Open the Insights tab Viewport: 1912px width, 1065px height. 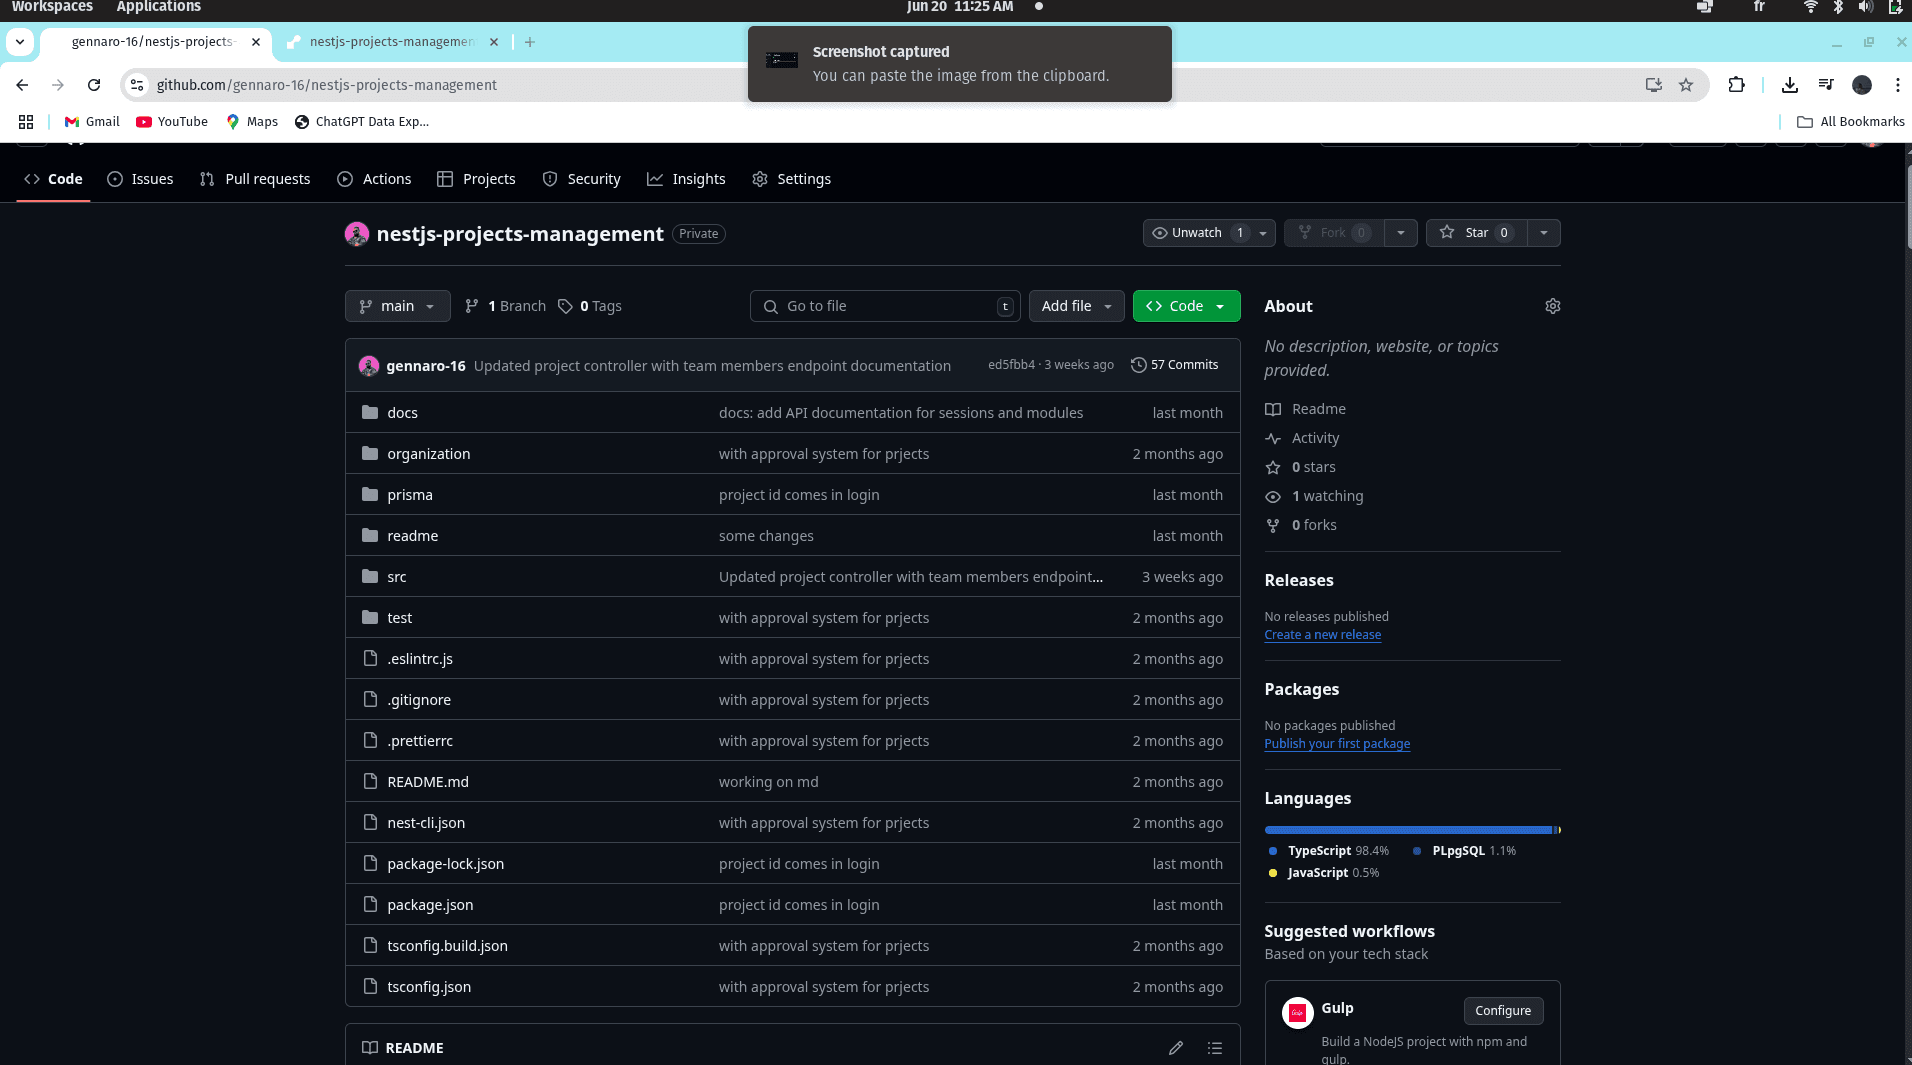pos(686,179)
